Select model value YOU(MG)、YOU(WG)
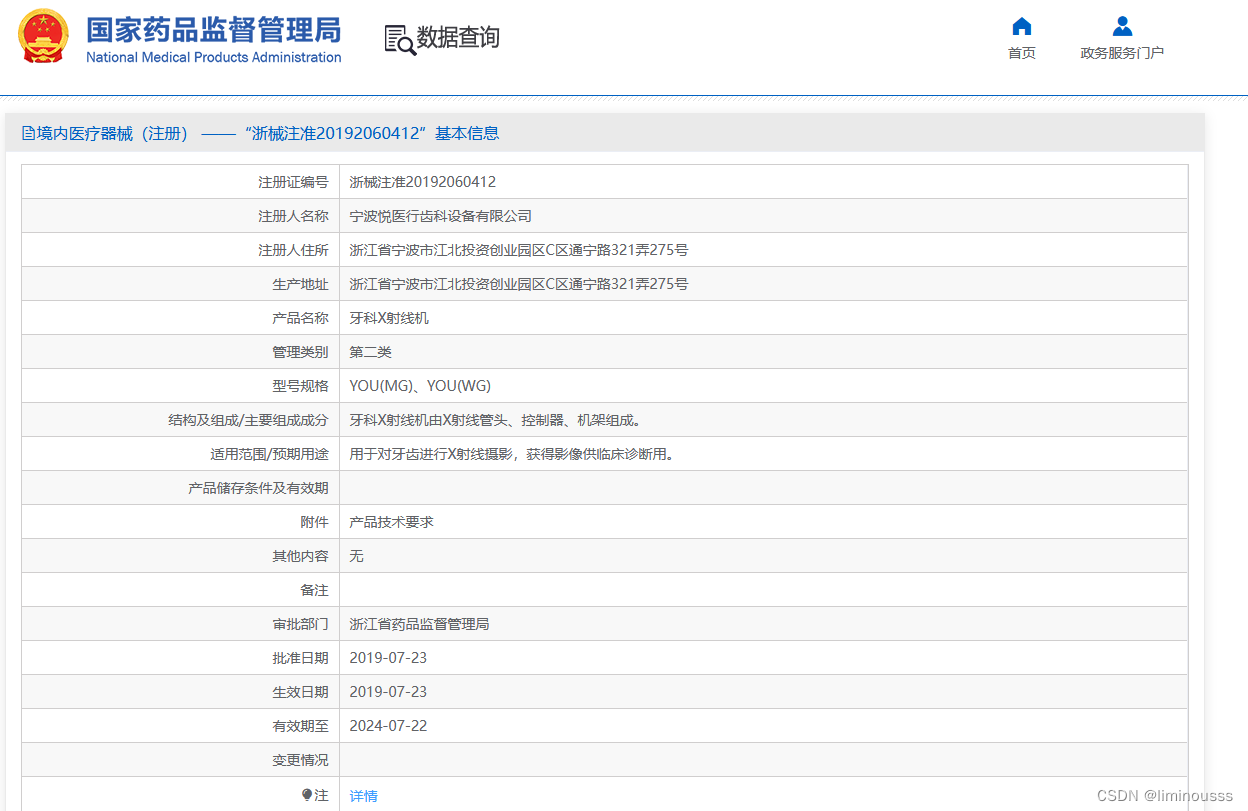Screen dimensions: 1248x811 coord(420,386)
